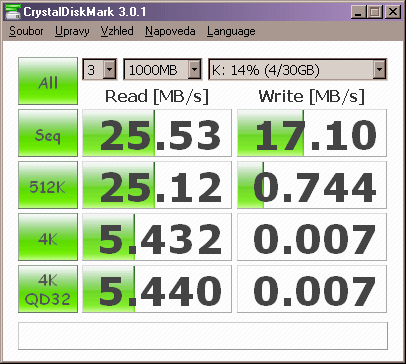Open the Napoveda menu
Image resolution: width=406 pixels, height=364 pixels.
[170, 31]
